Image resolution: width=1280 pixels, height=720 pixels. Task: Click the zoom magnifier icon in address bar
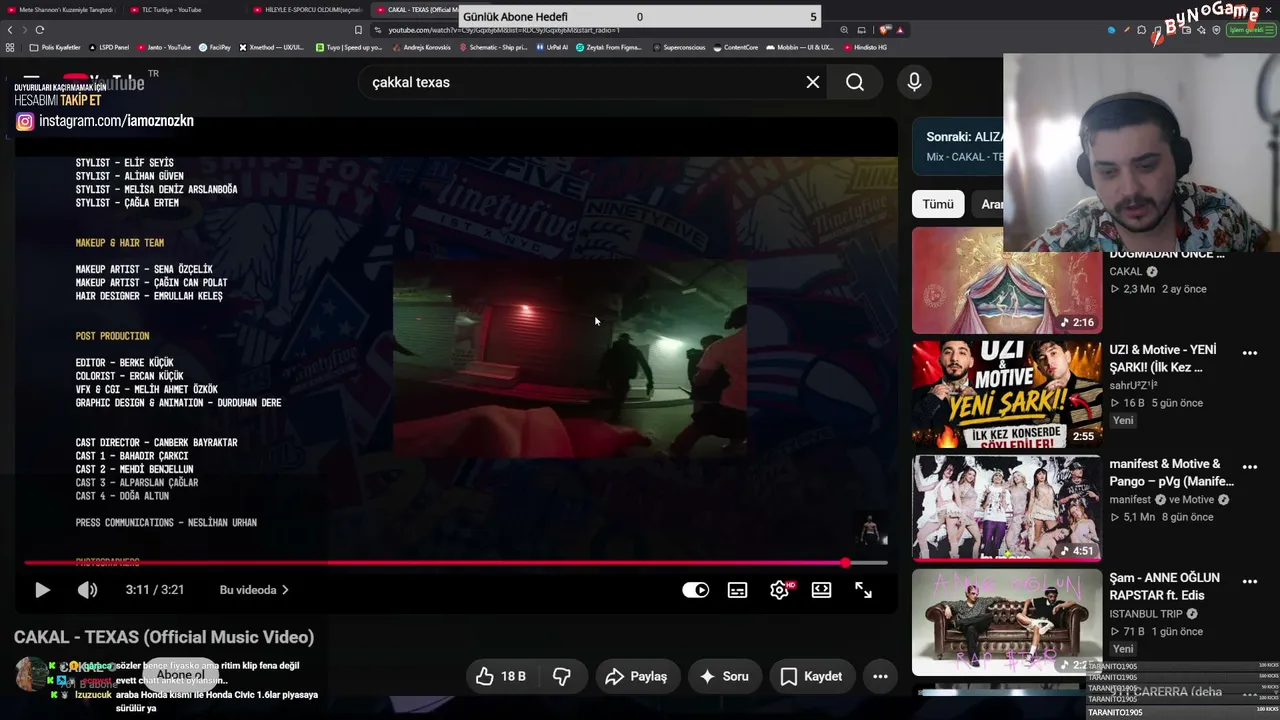click(x=845, y=30)
